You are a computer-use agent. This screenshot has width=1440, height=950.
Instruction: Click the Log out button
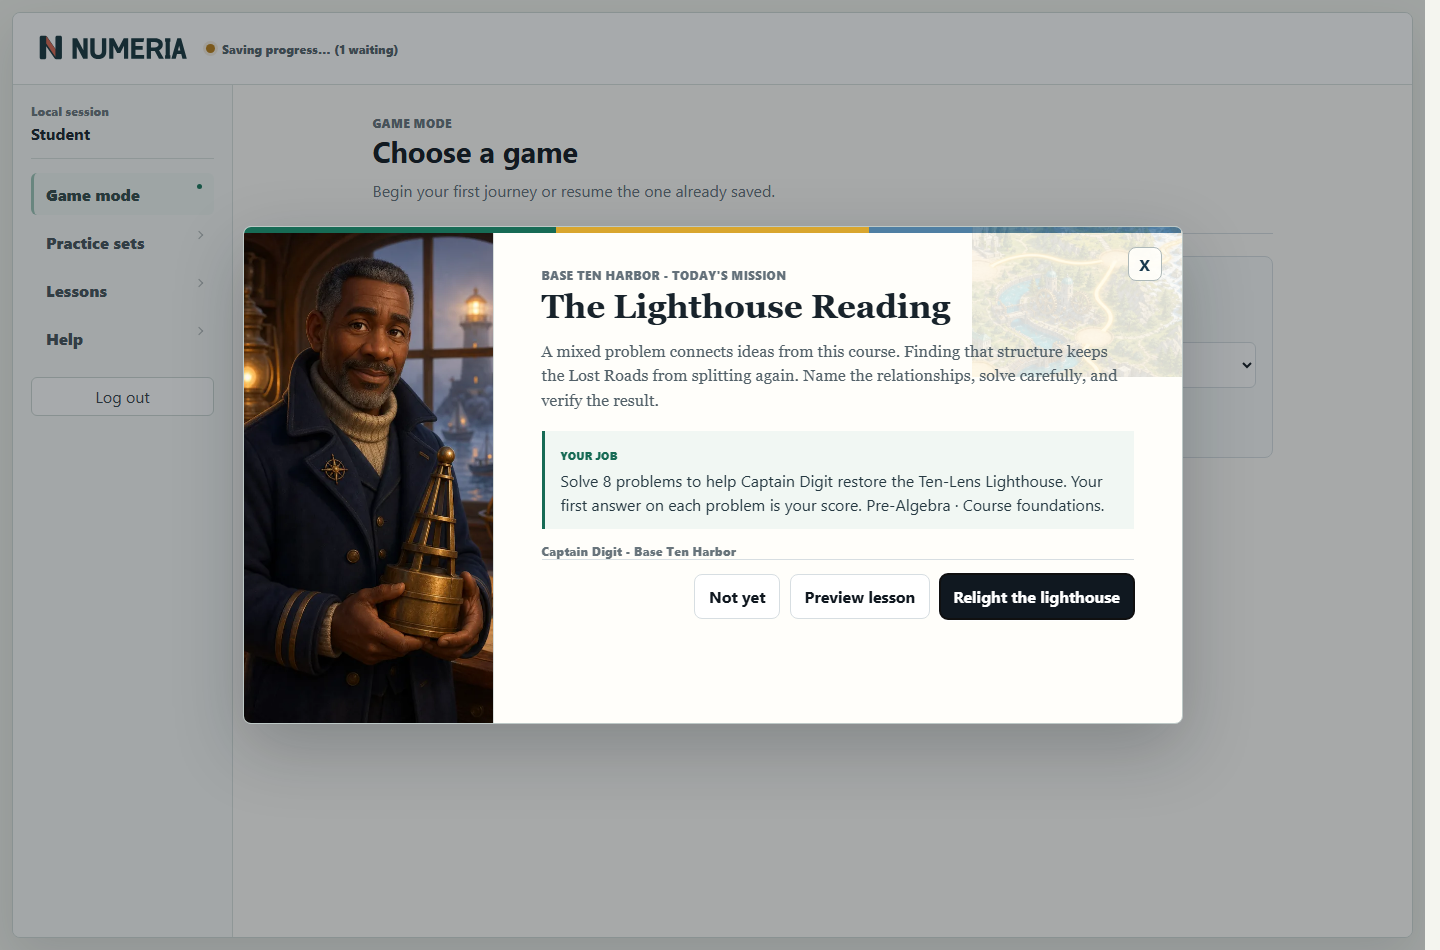coord(122,397)
